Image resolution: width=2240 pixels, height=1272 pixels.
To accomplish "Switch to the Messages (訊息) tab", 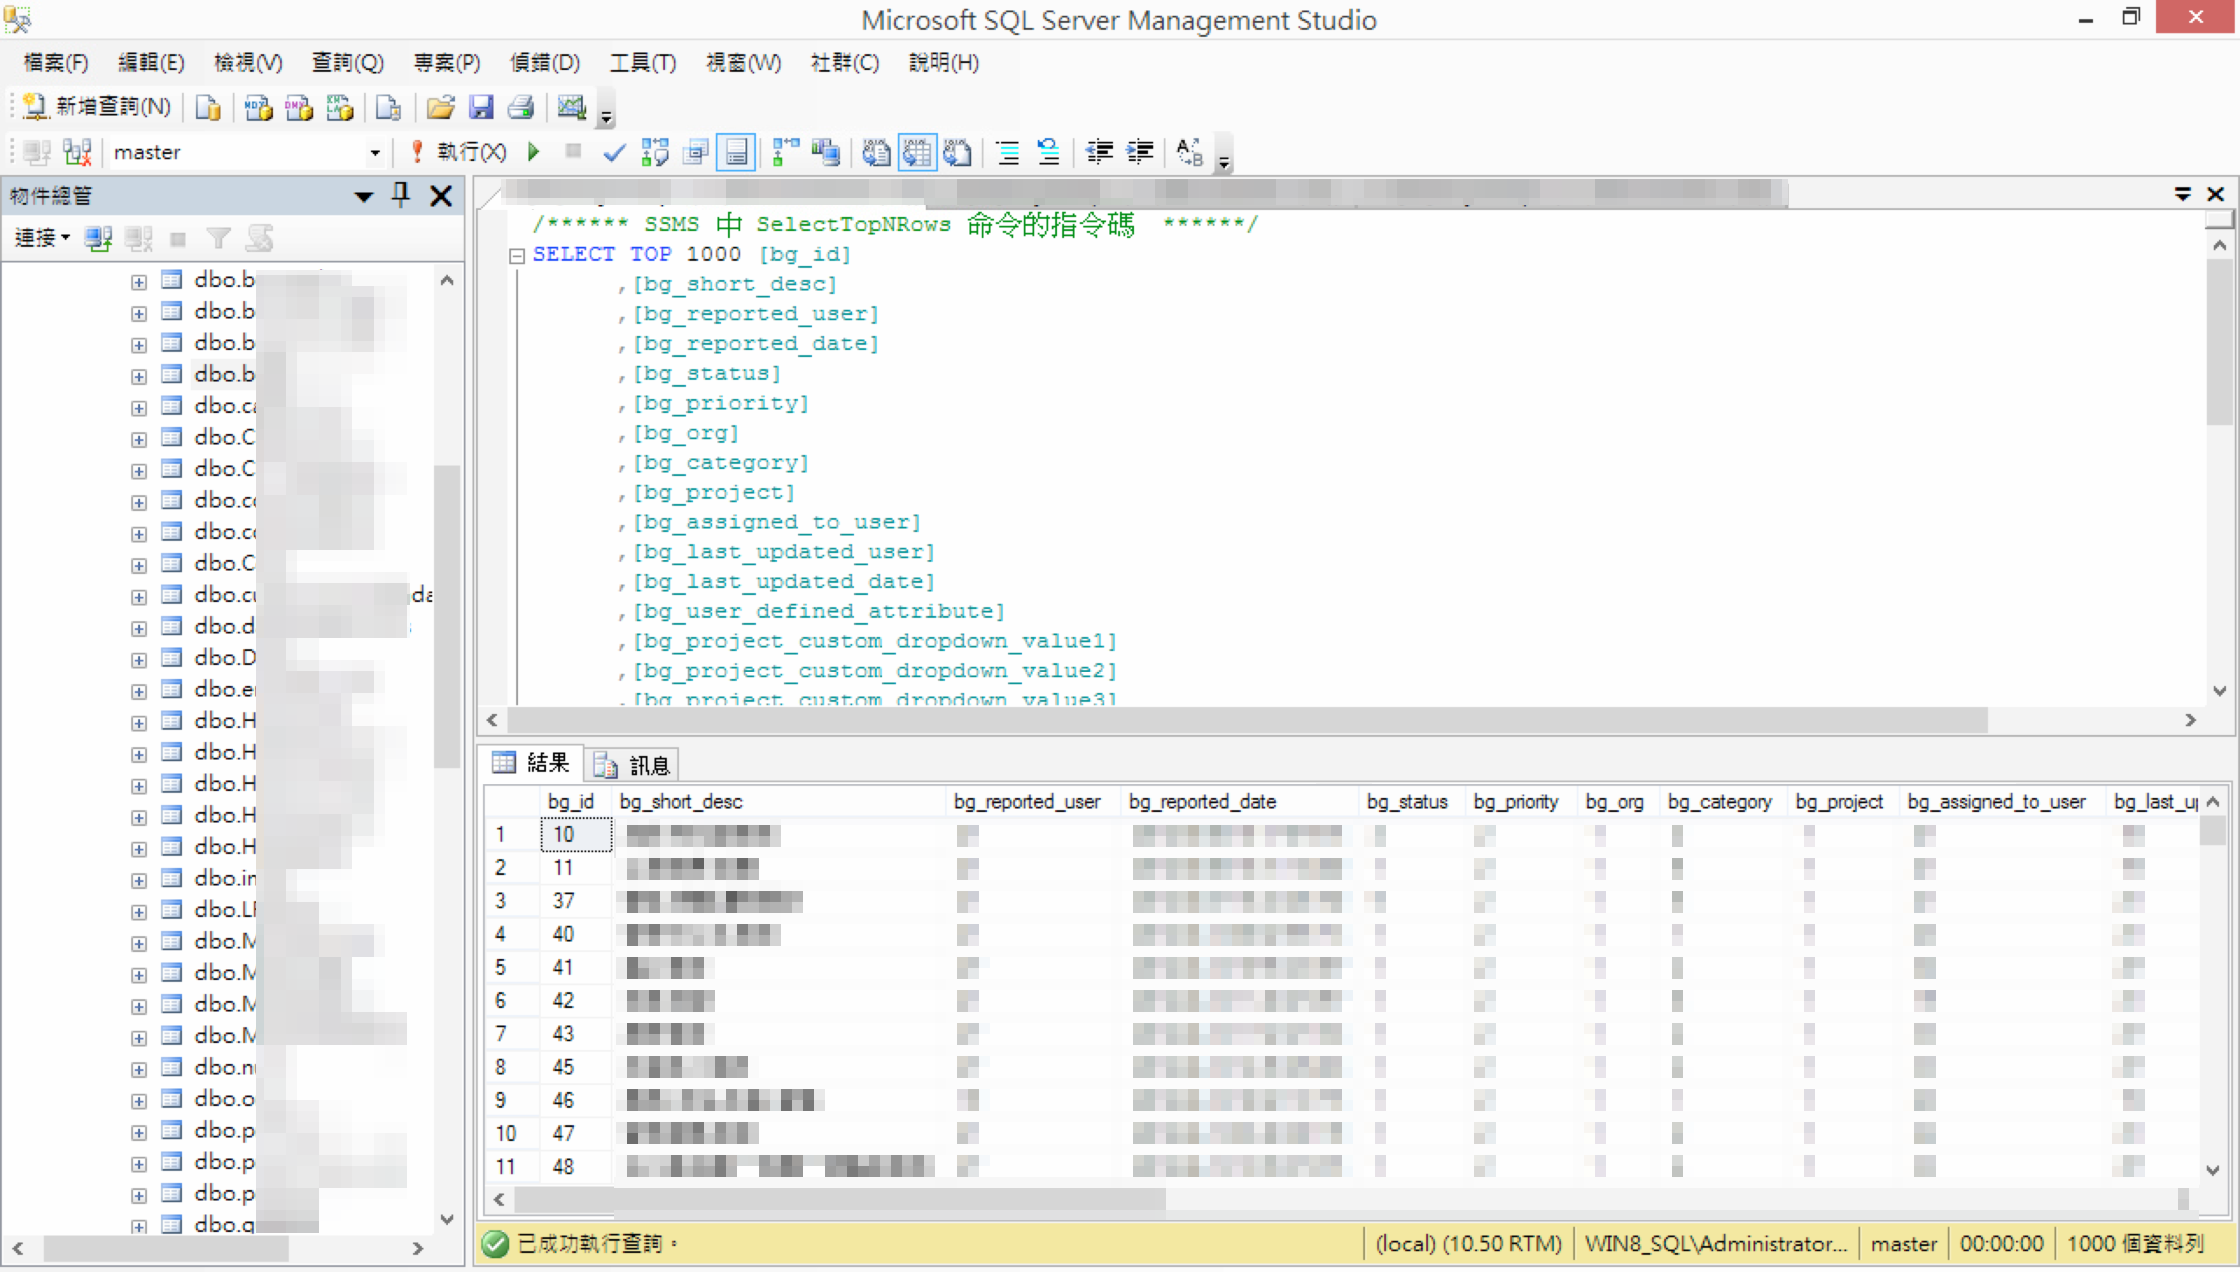I will pyautogui.click(x=632, y=765).
